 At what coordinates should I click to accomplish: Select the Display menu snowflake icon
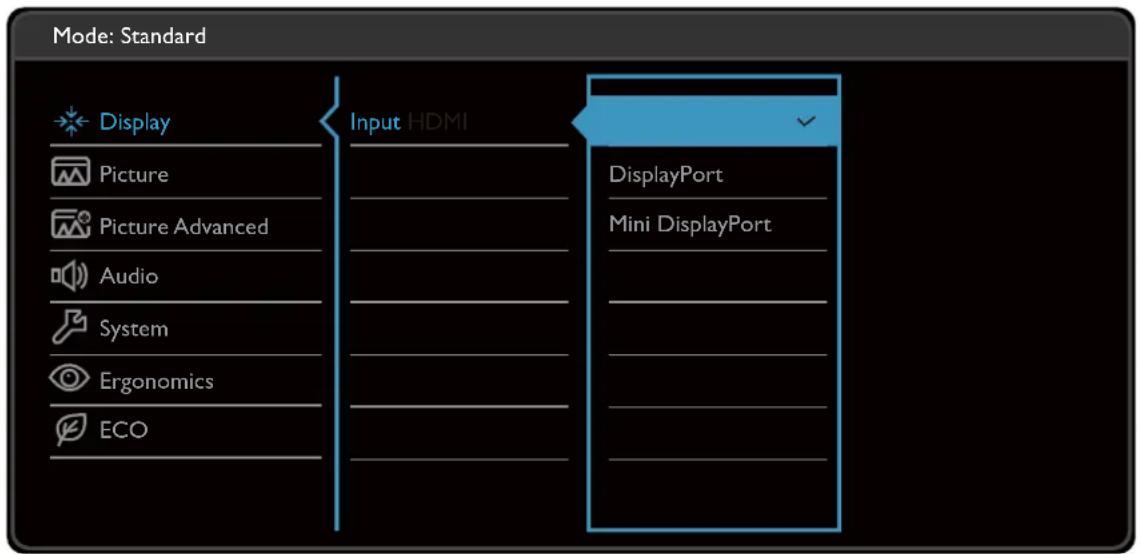coord(72,122)
